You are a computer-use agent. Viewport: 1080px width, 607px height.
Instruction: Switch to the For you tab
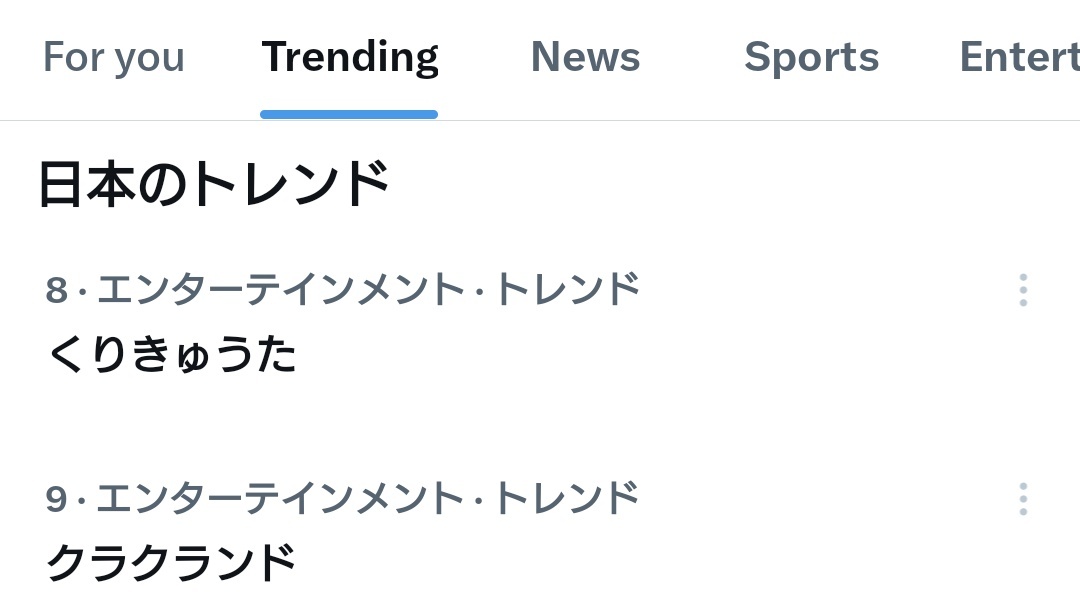click(x=113, y=57)
